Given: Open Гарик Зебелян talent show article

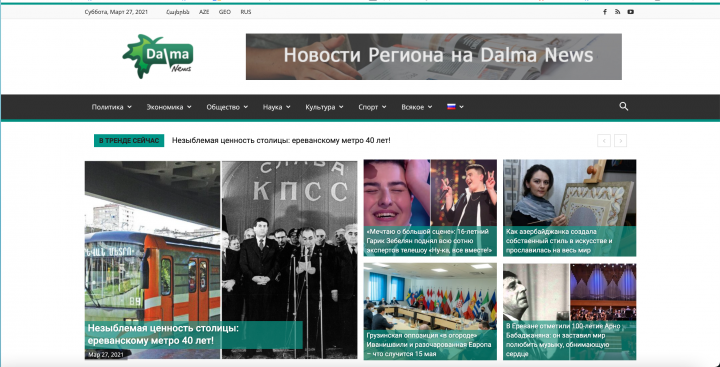Looking at the screenshot, I should point(430,241).
